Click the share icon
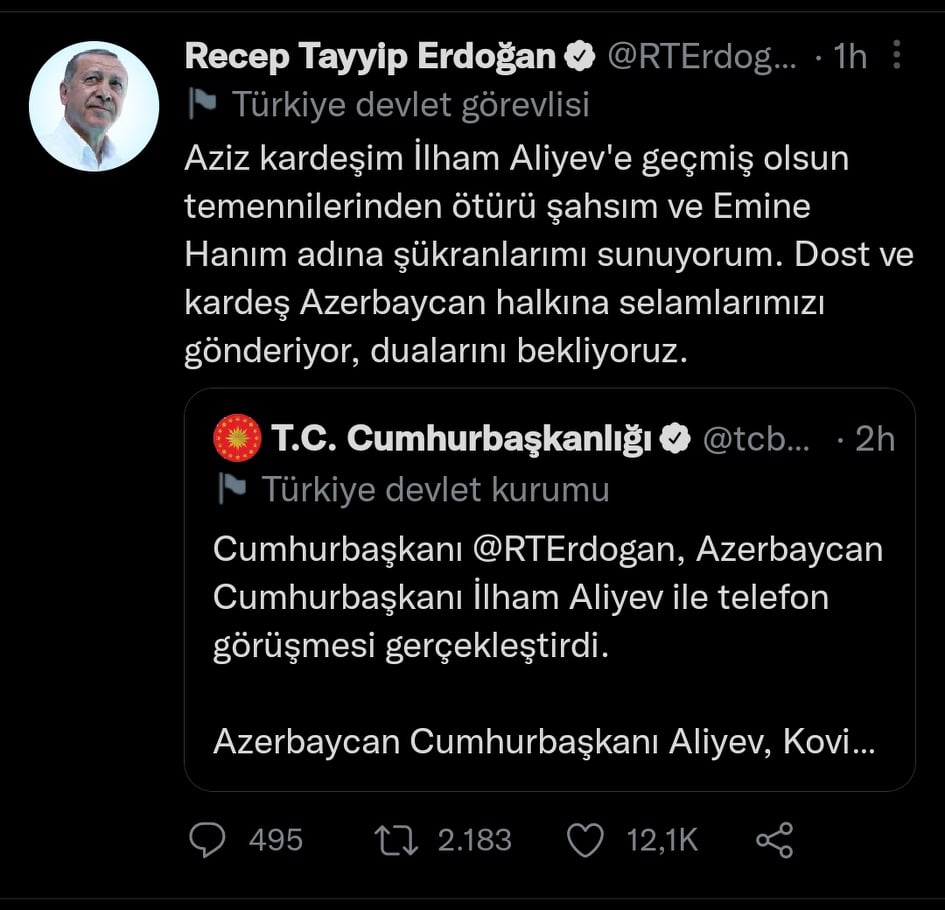The width and height of the screenshot is (945, 910). (x=774, y=839)
